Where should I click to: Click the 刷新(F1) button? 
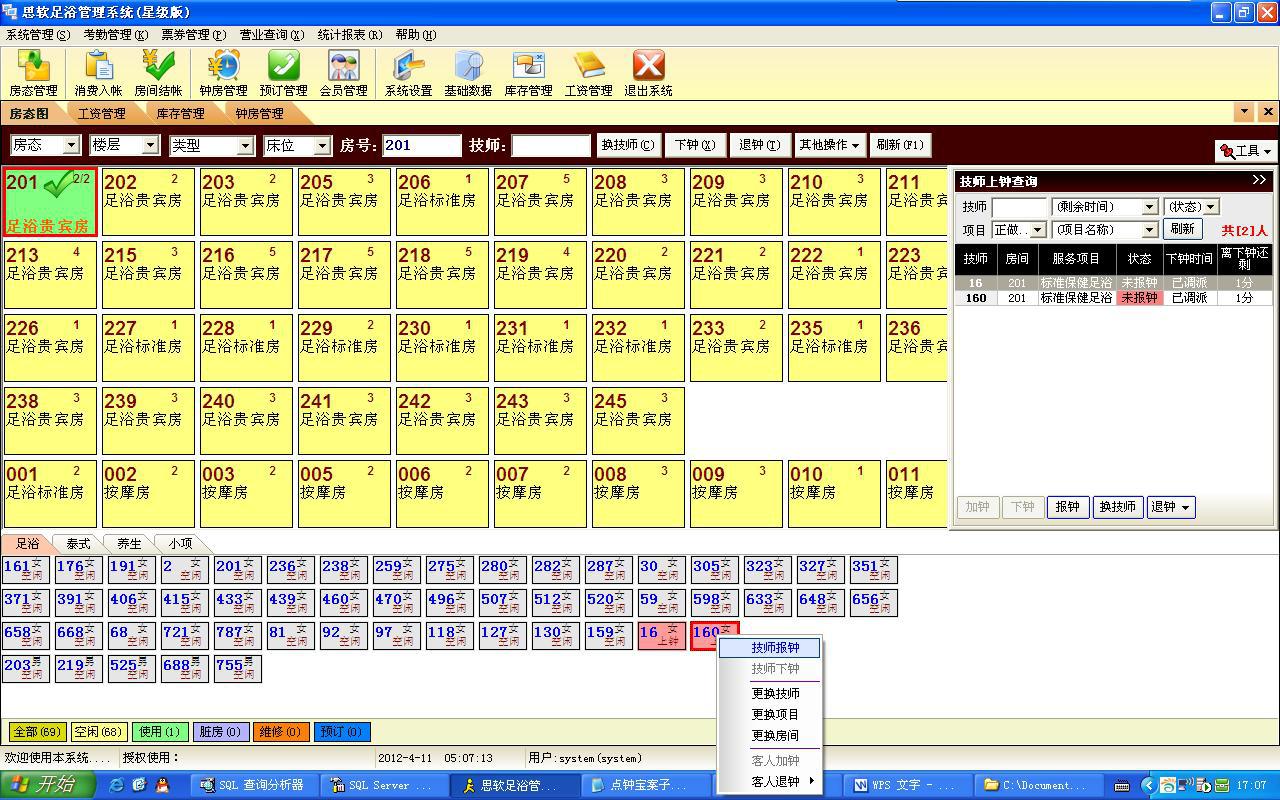pos(900,145)
